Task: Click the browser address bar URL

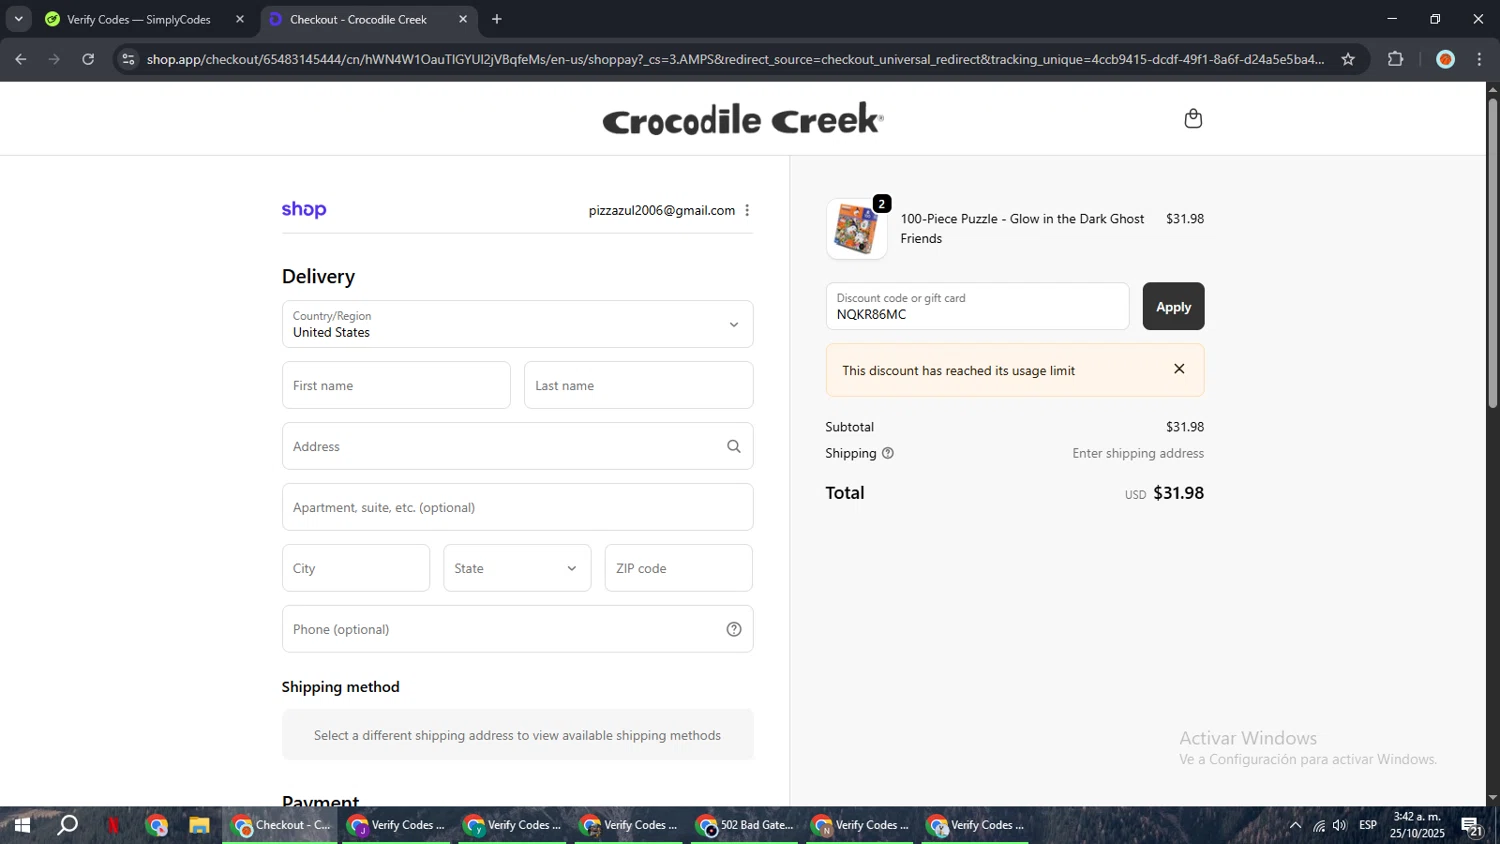Action: [735, 59]
